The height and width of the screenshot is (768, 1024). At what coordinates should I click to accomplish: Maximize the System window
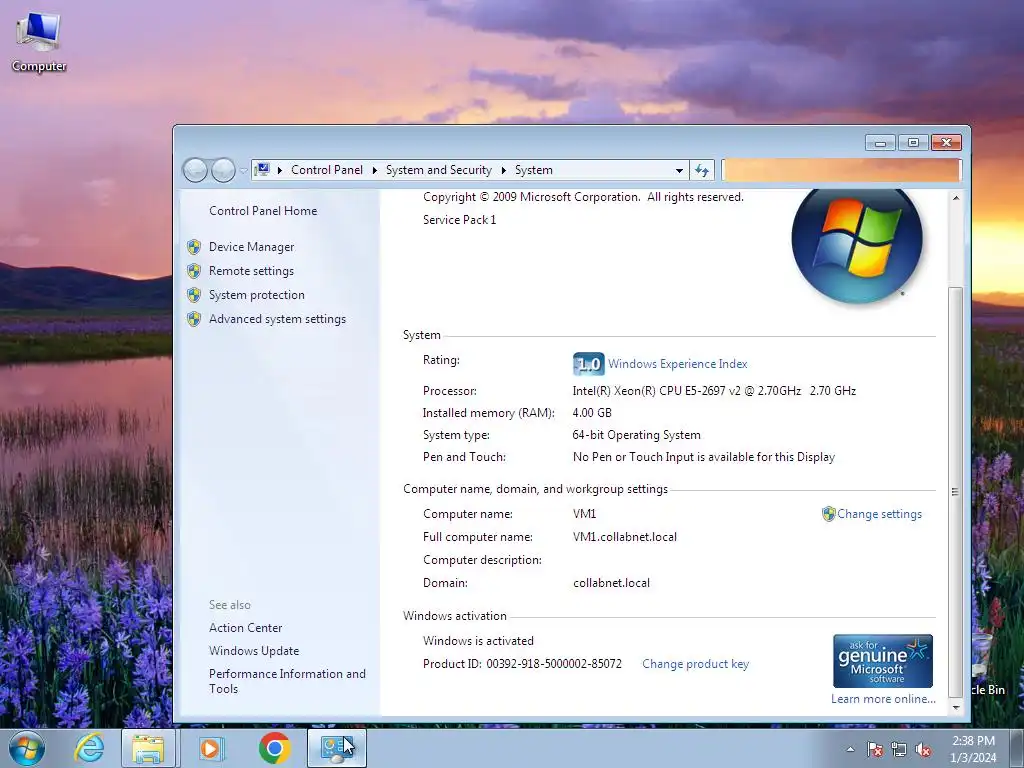913,142
